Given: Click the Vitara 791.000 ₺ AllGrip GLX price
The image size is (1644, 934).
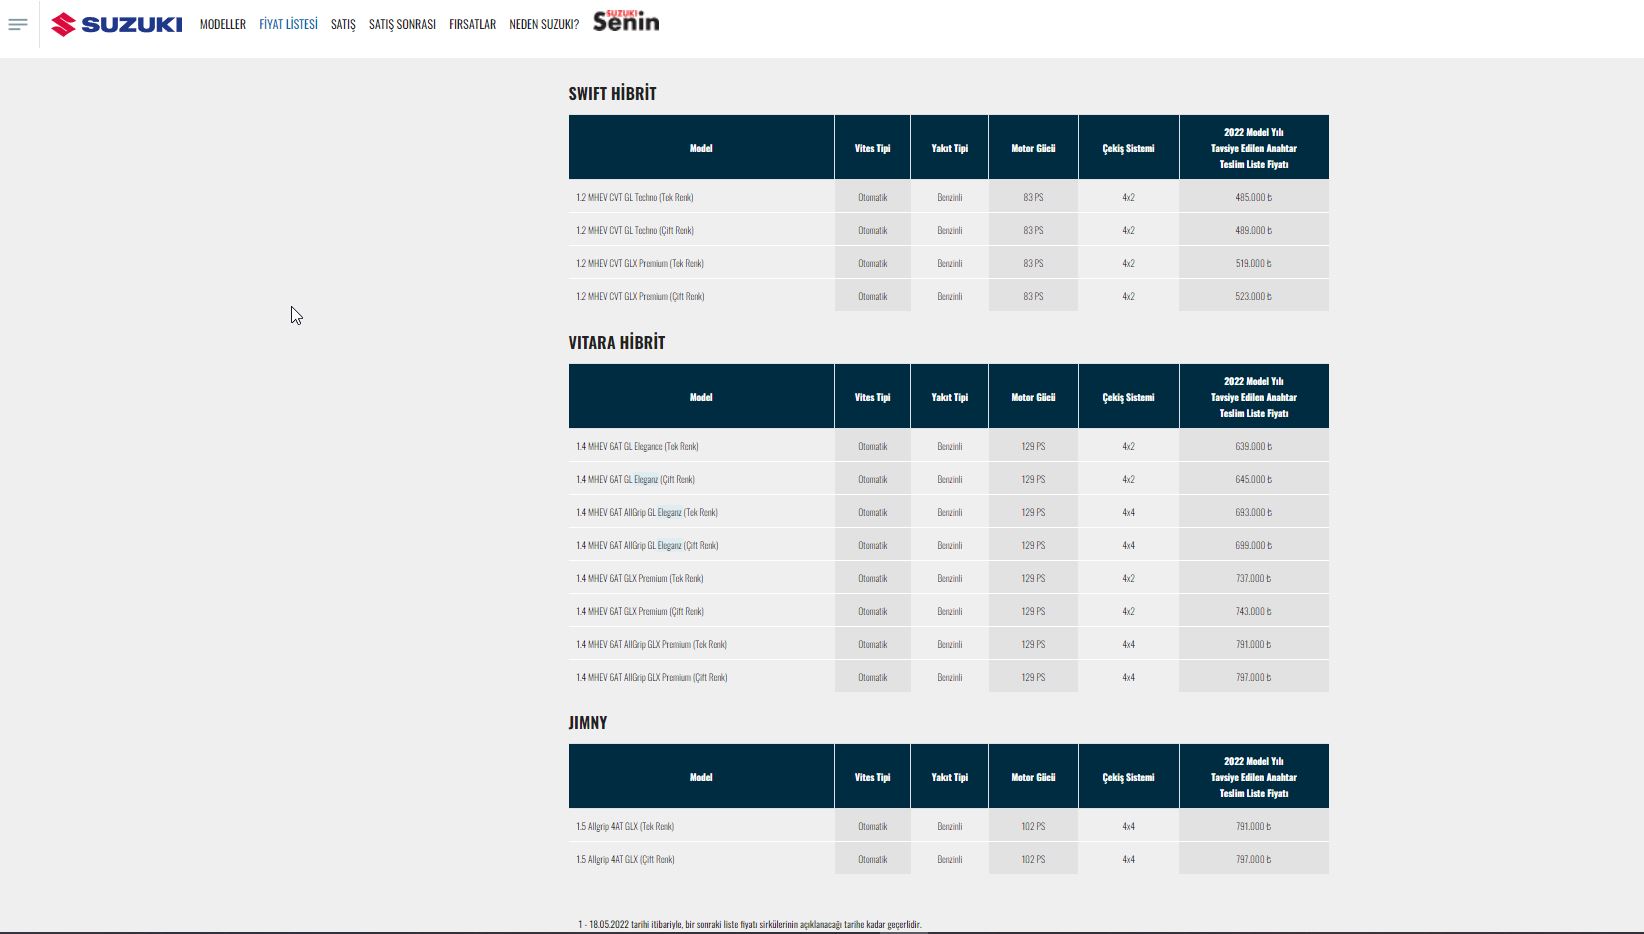Looking at the screenshot, I should pos(1254,644).
